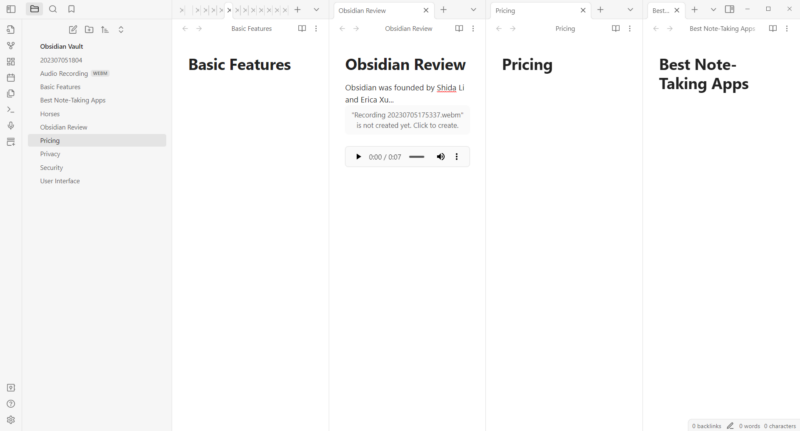
Task: Open another vault icon at bottom left
Action: click(11, 388)
